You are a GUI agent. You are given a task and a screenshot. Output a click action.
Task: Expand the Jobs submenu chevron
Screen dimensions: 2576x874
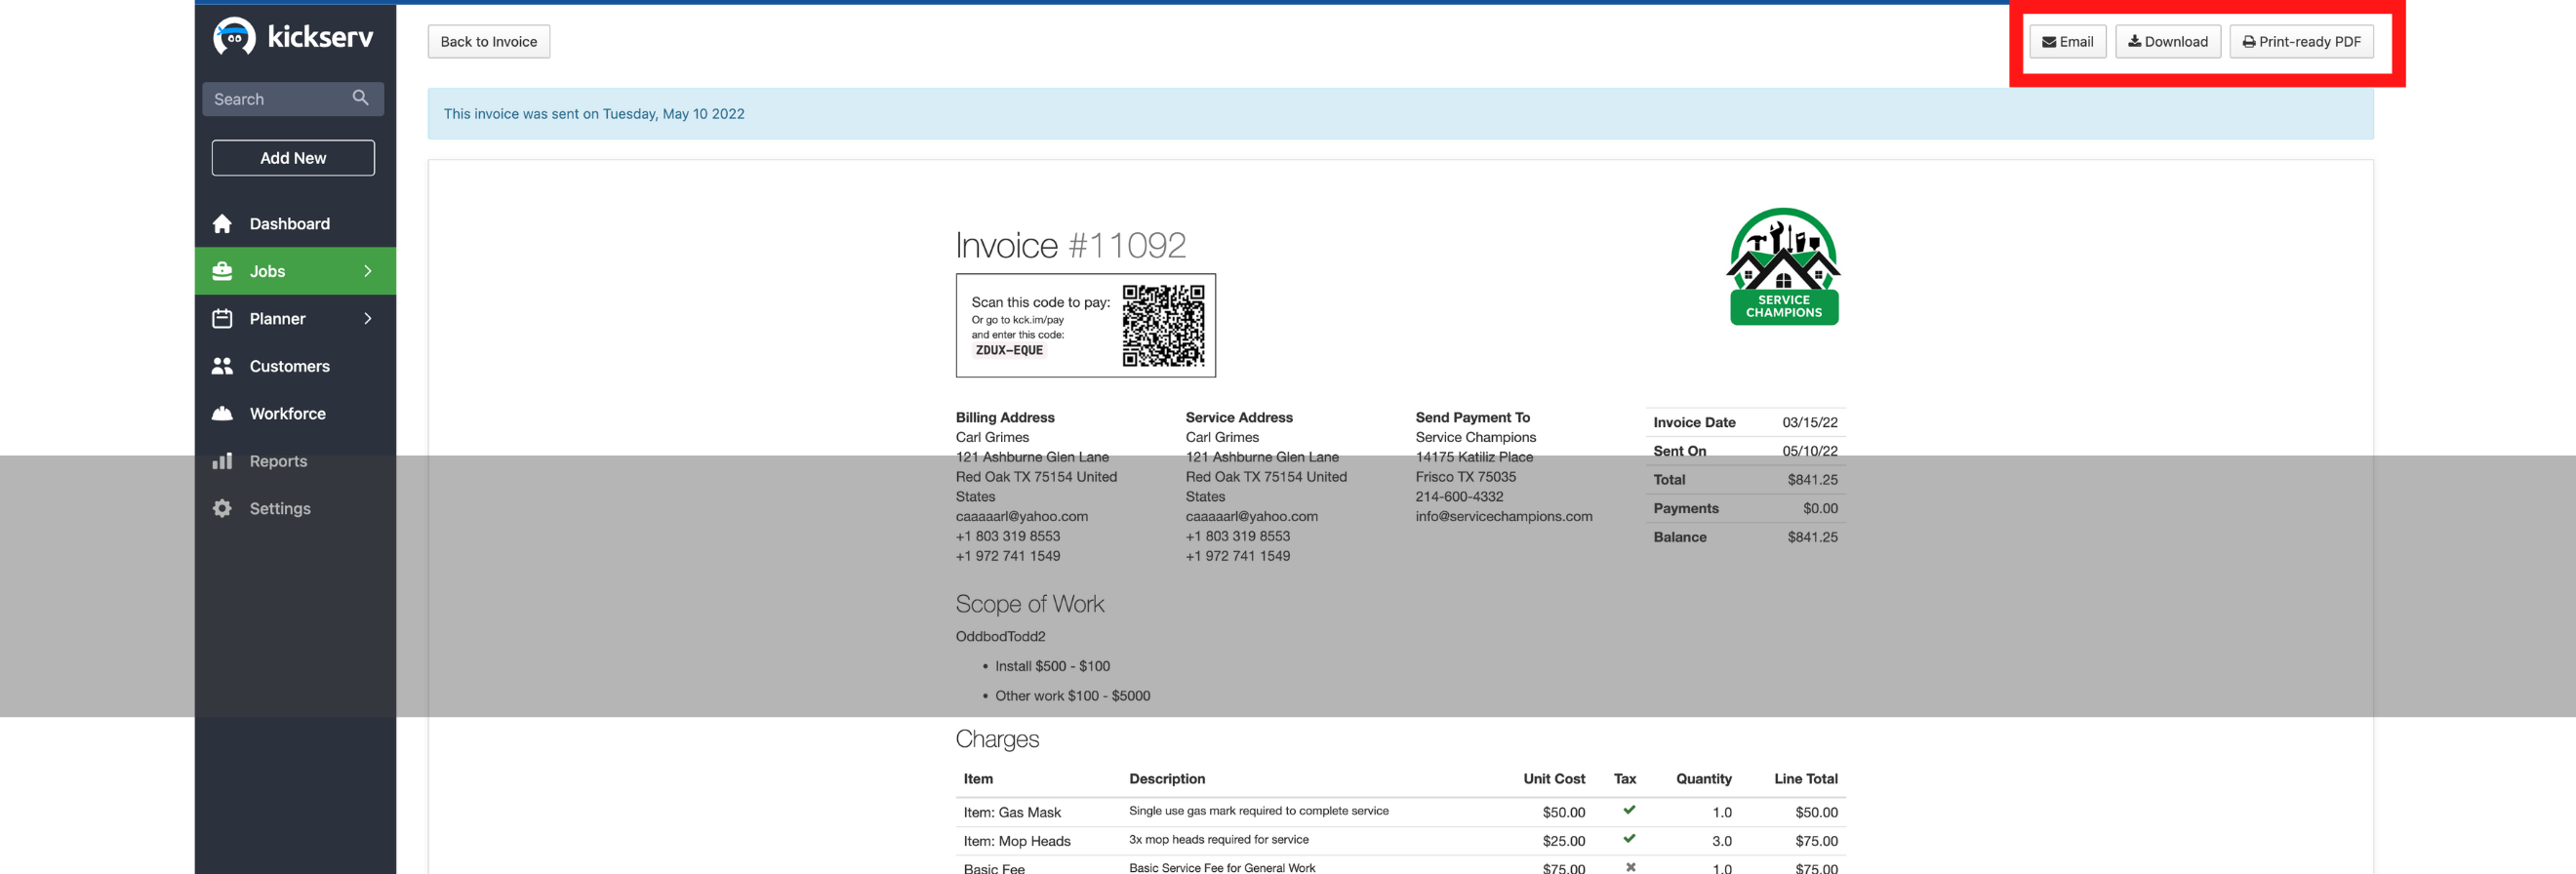coord(368,271)
